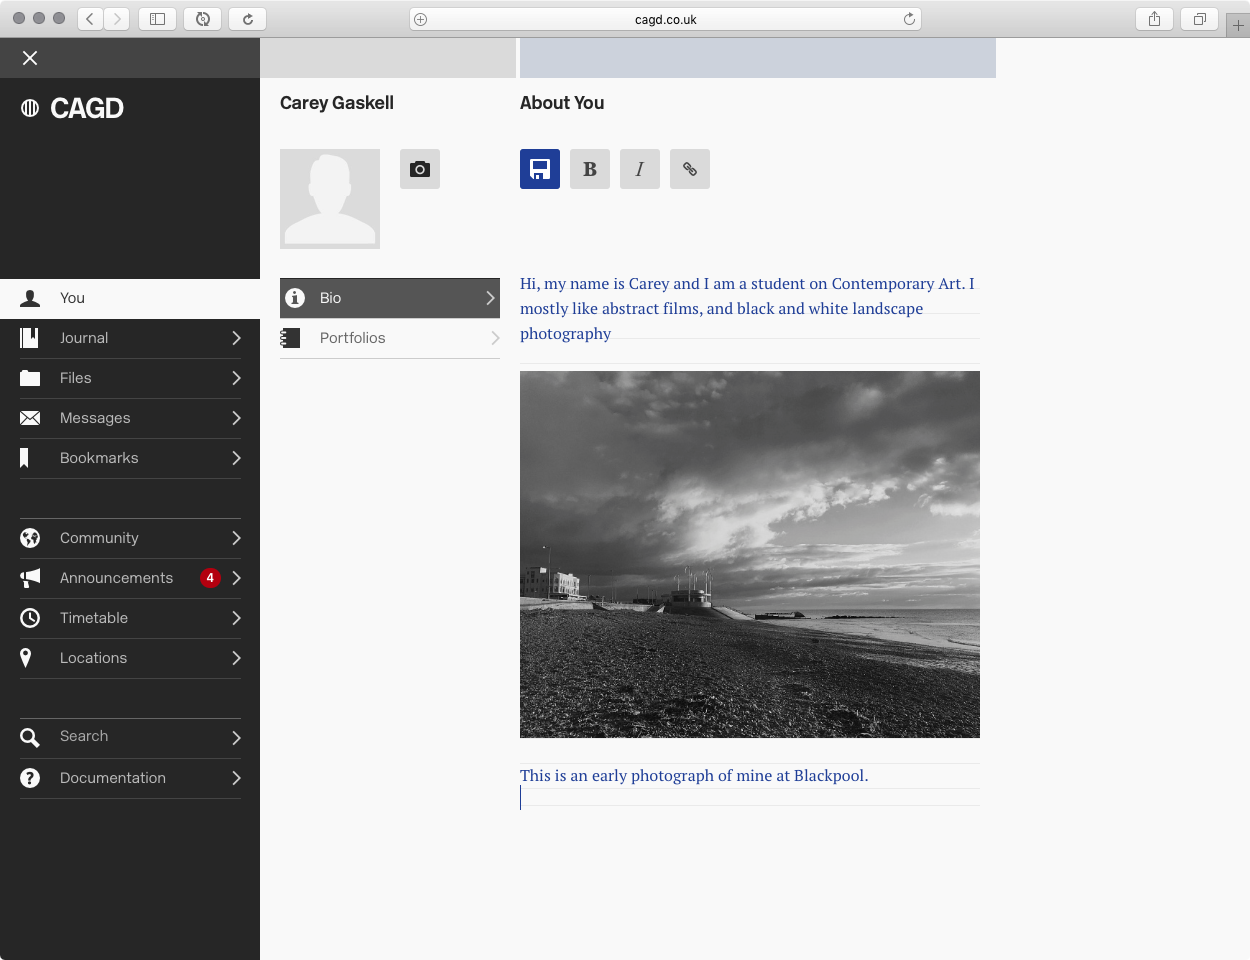Viewport: 1250px width, 960px height.
Task: Open a new Safari tab
Action: pos(1238,26)
